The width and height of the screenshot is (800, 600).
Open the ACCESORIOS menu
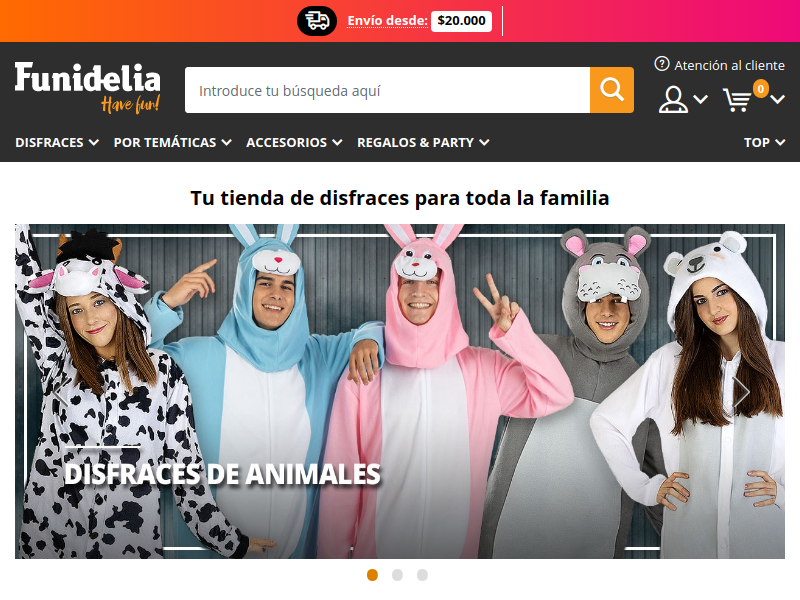[x=294, y=142]
